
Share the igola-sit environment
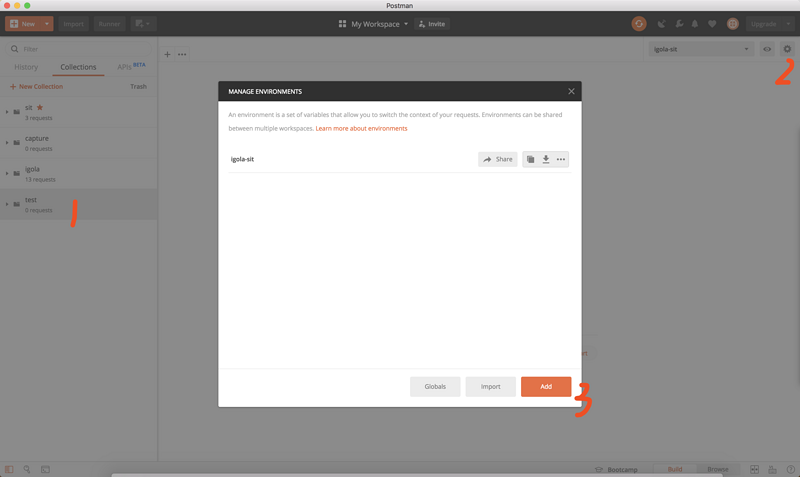pos(497,159)
